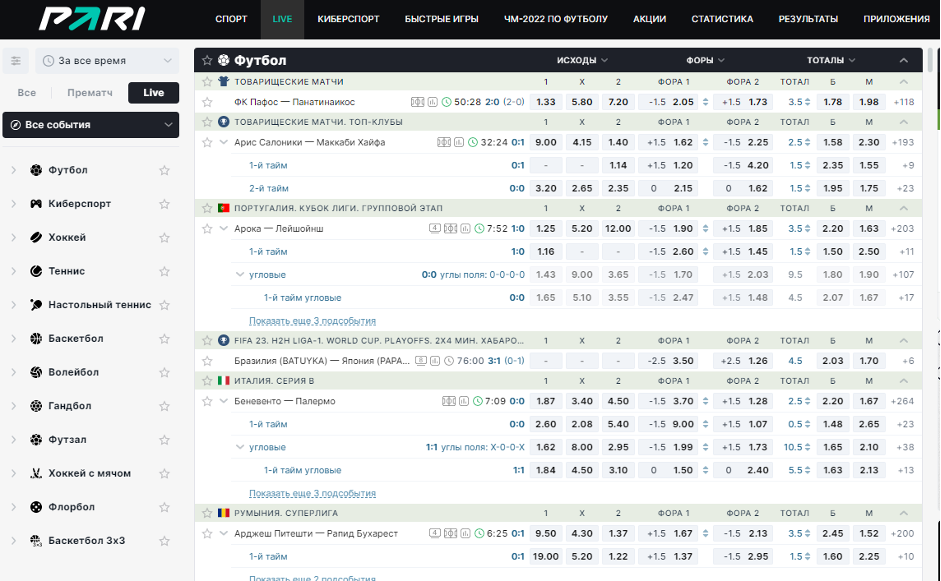The width and height of the screenshot is (941, 581).
Task: Switch to the Прематч tab
Action: pos(90,93)
